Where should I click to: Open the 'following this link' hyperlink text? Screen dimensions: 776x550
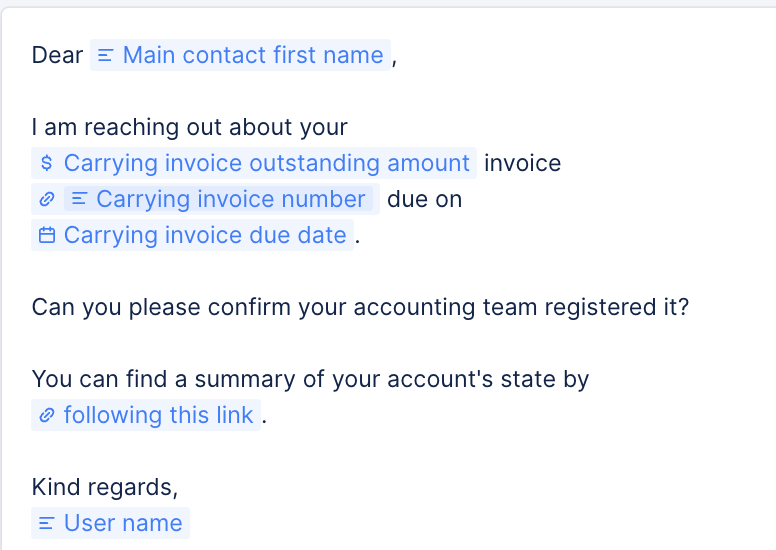(158, 416)
